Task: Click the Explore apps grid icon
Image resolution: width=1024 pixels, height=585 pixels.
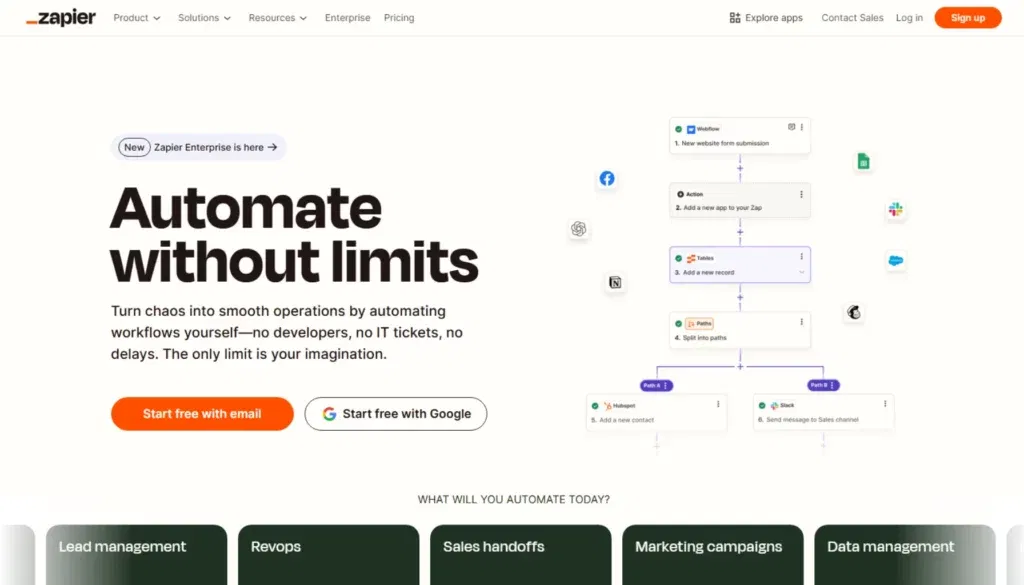Action: click(735, 17)
